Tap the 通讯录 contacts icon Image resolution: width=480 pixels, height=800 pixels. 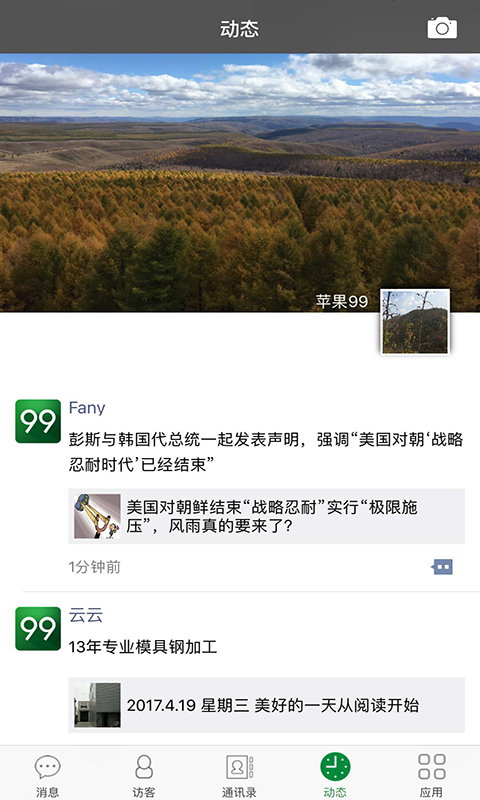[239, 766]
